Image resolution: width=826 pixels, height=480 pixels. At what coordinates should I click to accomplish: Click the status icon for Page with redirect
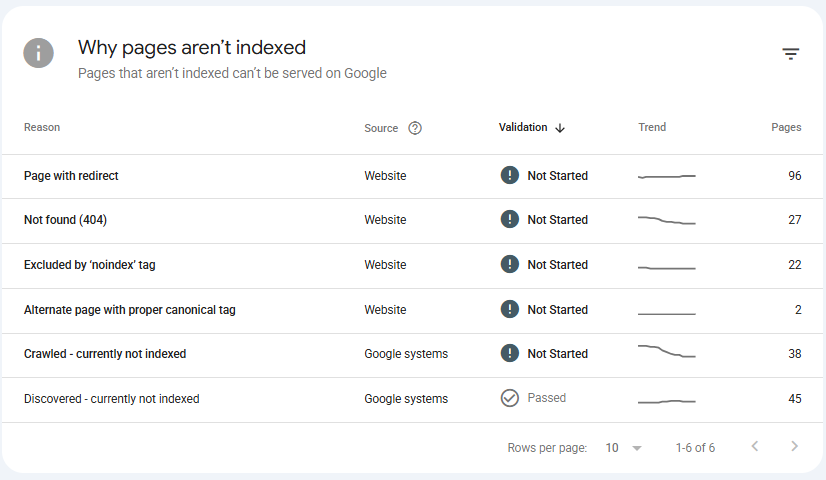pos(509,175)
